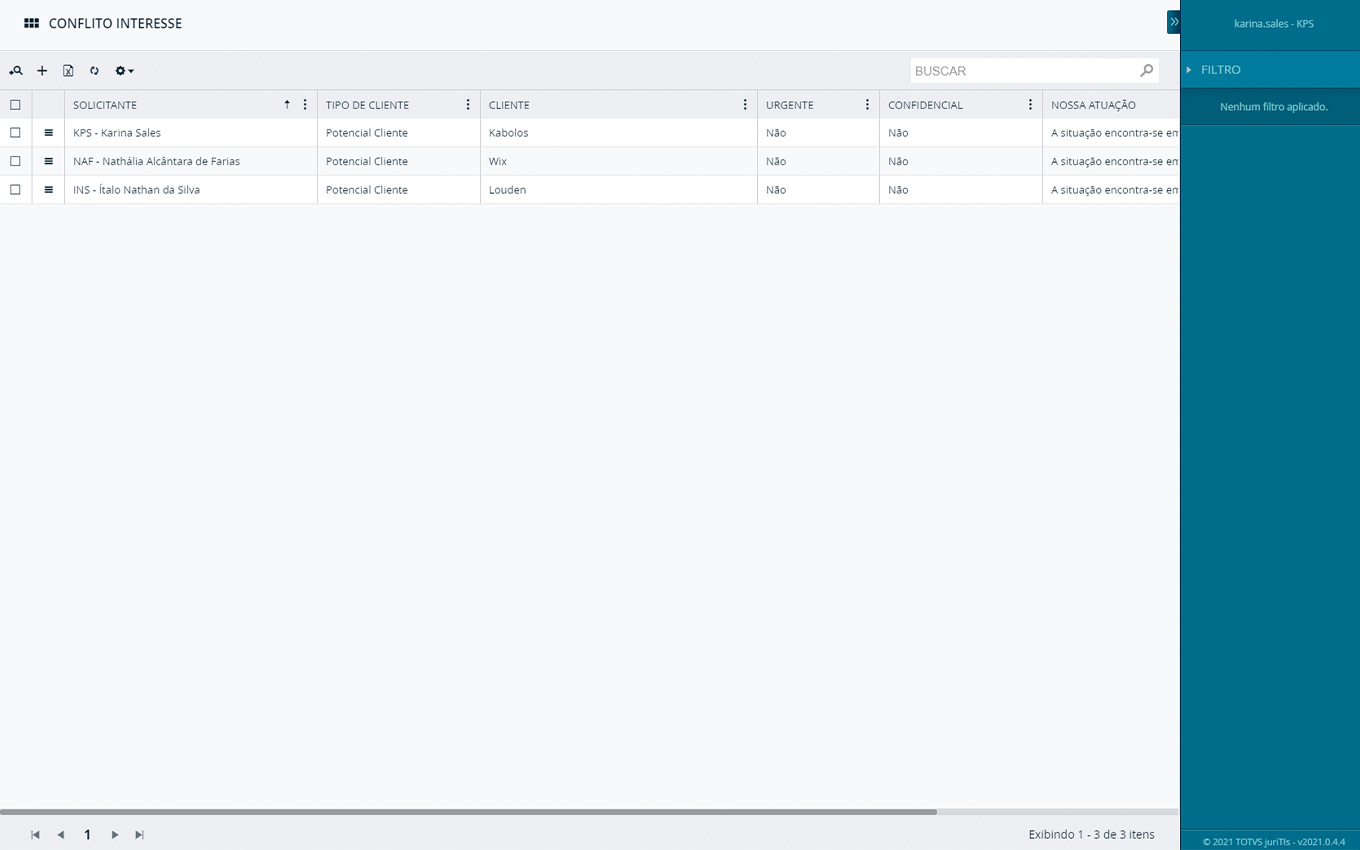Open SOLICITANTE column options menu

pyautogui.click(x=305, y=105)
